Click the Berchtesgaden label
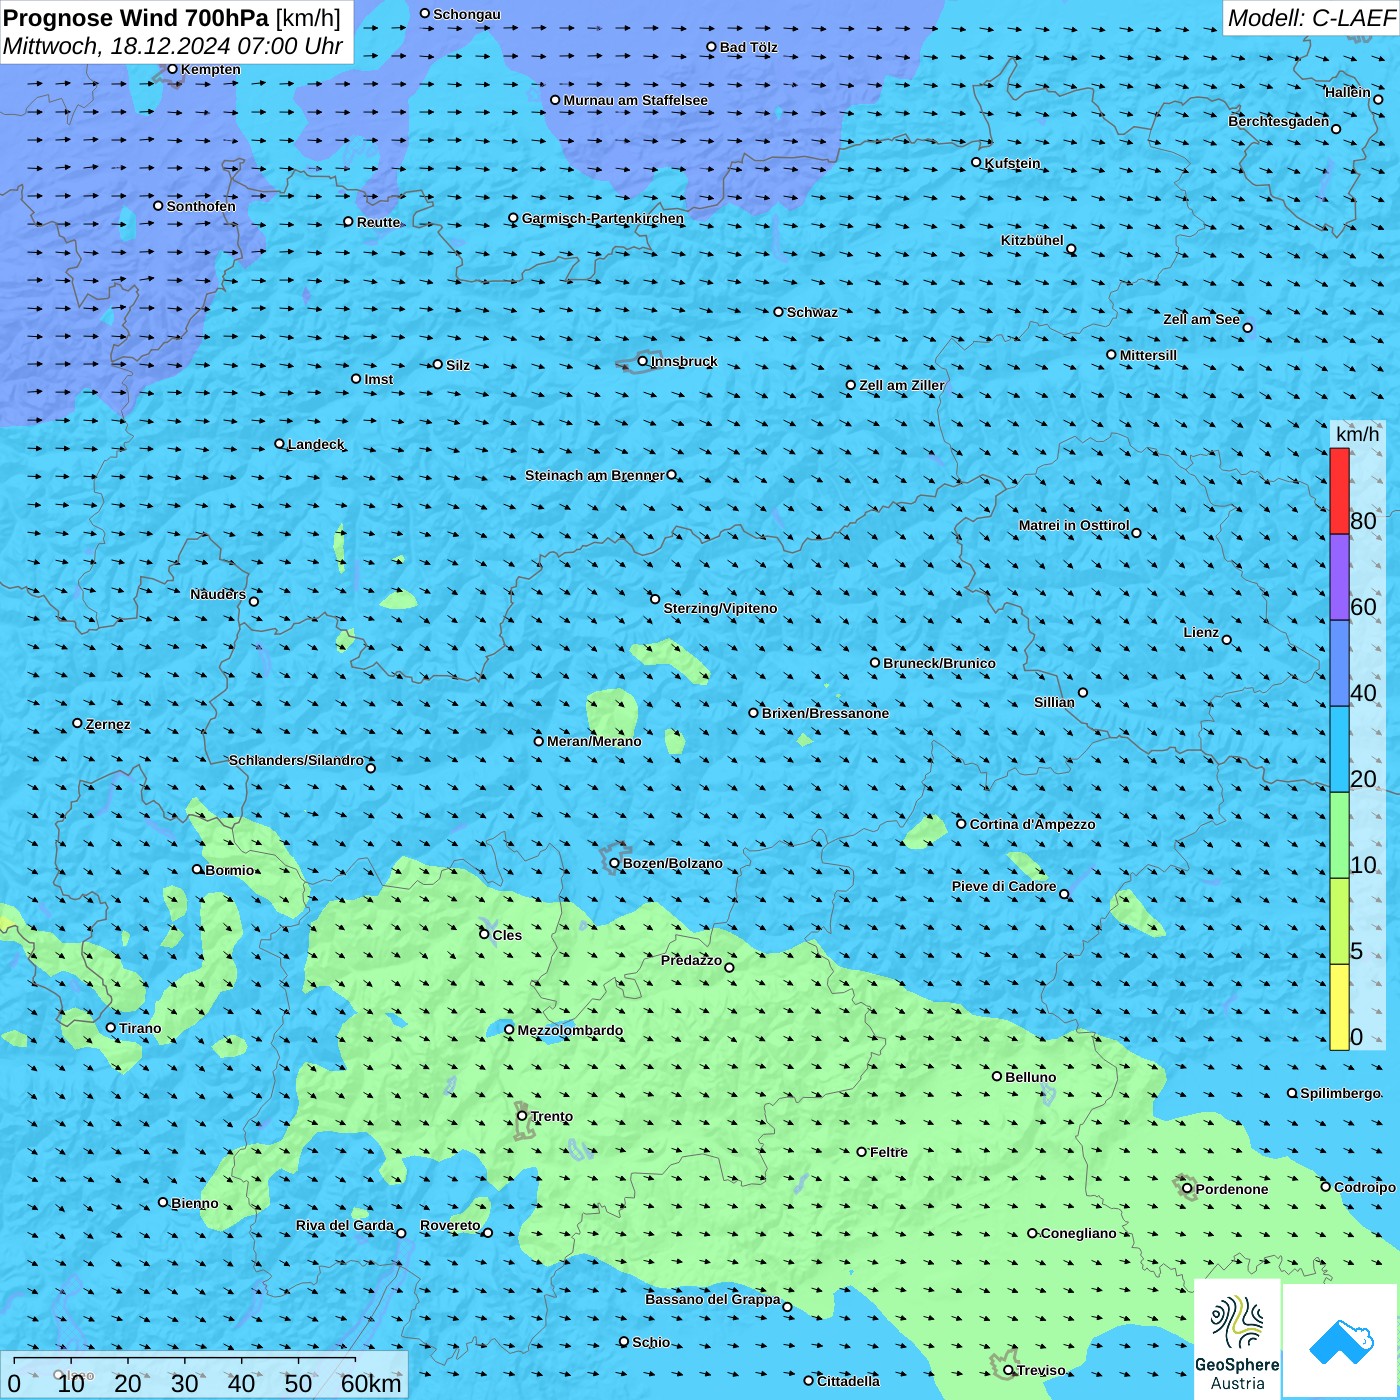This screenshot has width=1400, height=1400. 1278,121
